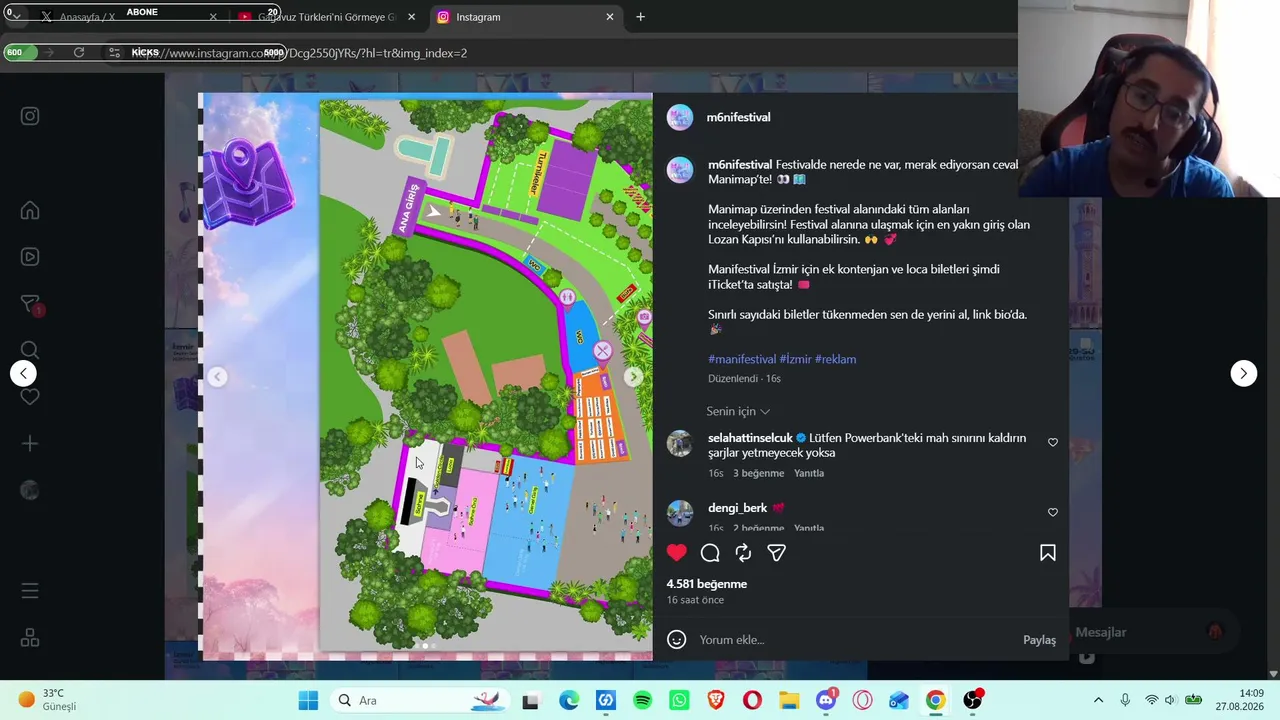
Task: Close the Gagavuz Türkleri YouTube tab
Action: coord(411,17)
